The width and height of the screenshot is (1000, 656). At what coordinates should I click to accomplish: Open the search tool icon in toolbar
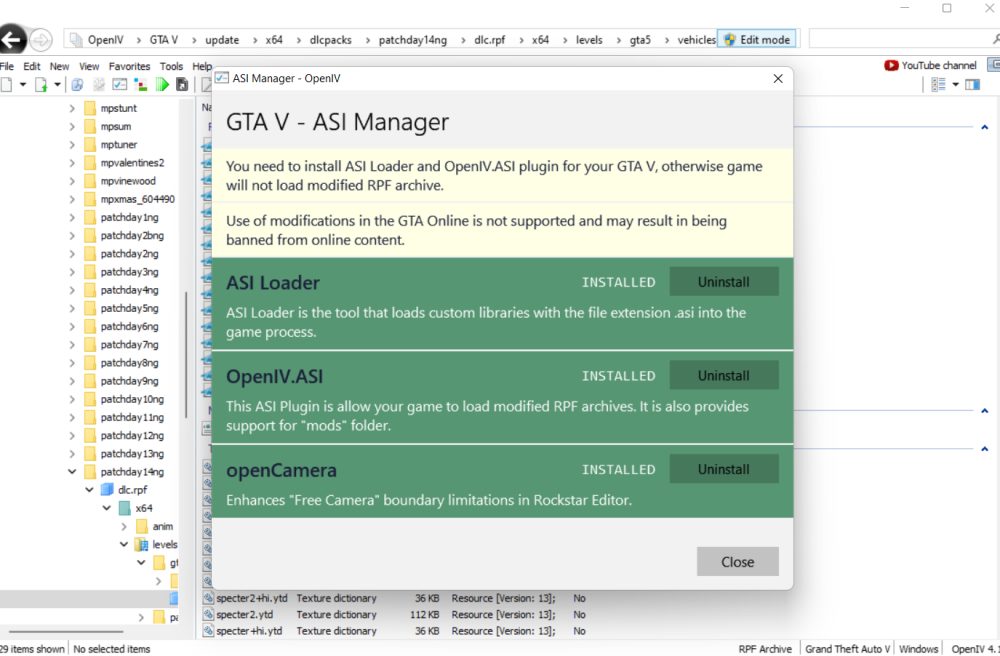pyautogui.click(x=77, y=84)
